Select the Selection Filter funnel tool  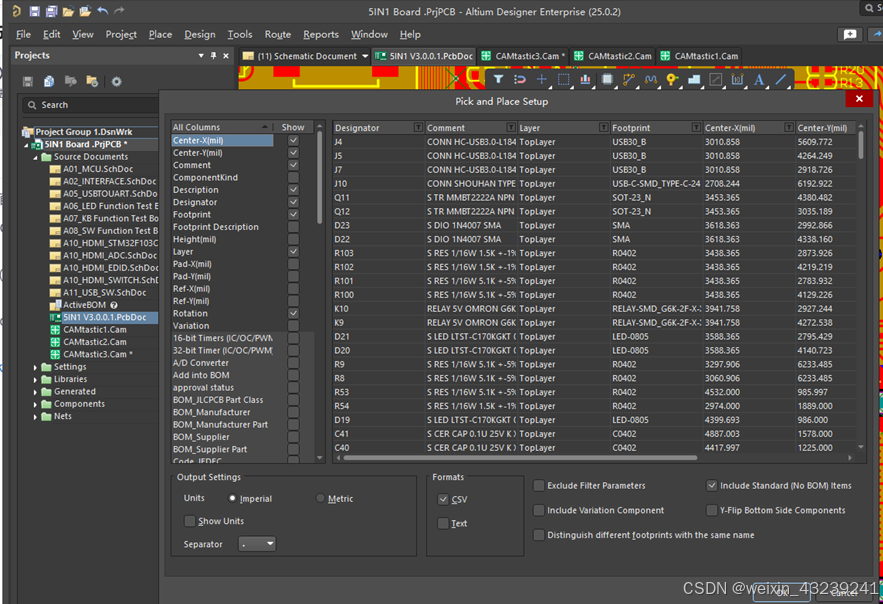(498, 79)
